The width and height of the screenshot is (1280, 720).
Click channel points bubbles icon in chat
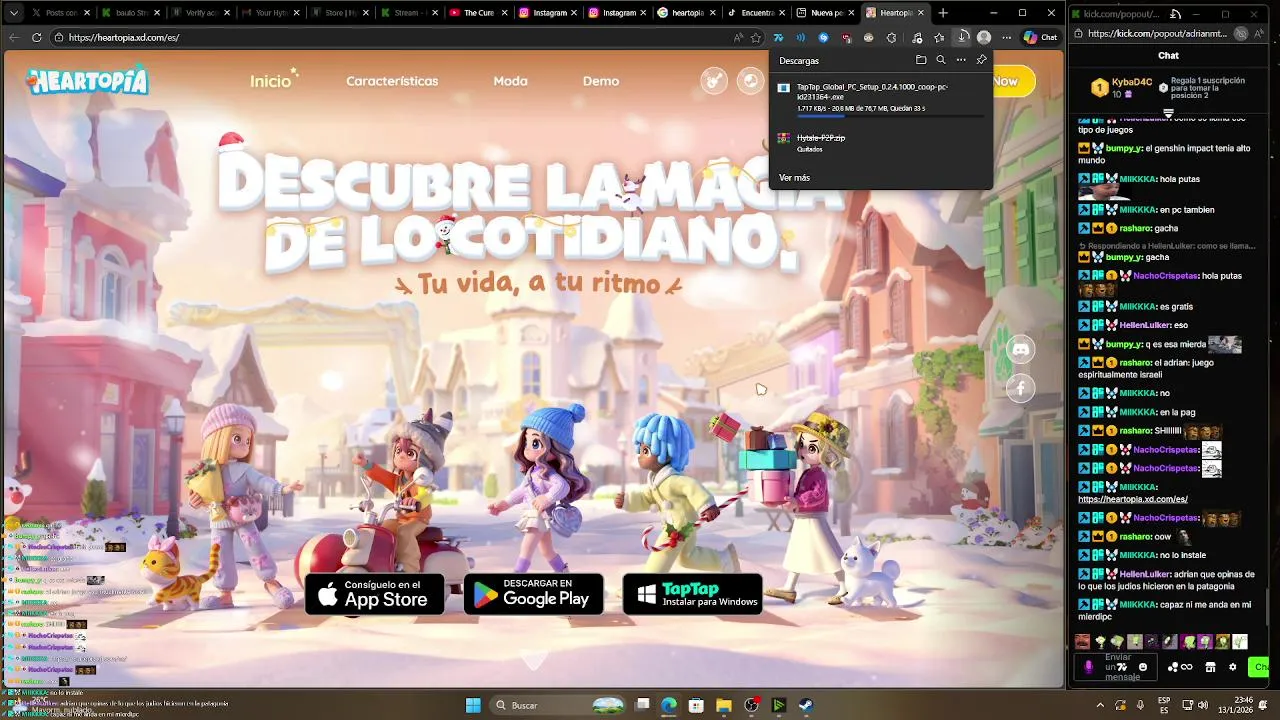(x=1173, y=667)
